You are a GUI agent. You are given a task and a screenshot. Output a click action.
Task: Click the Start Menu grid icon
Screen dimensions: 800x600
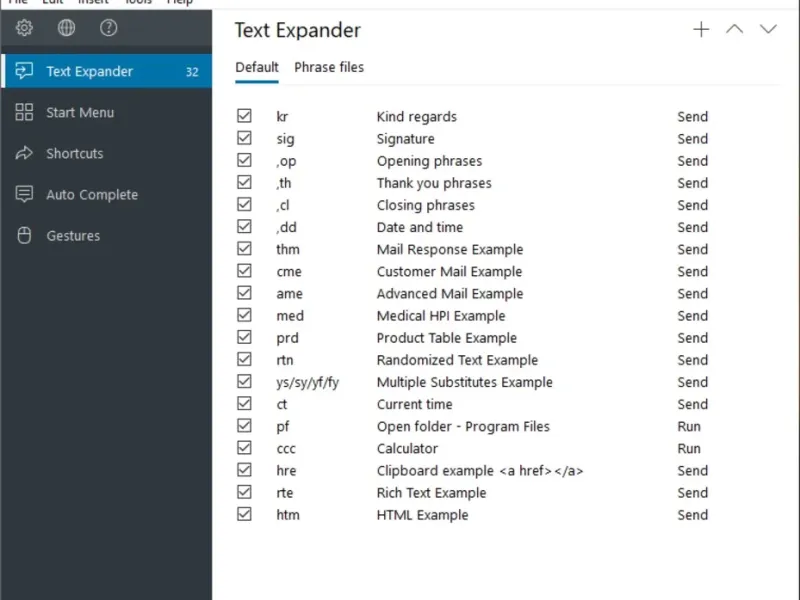[x=25, y=113]
